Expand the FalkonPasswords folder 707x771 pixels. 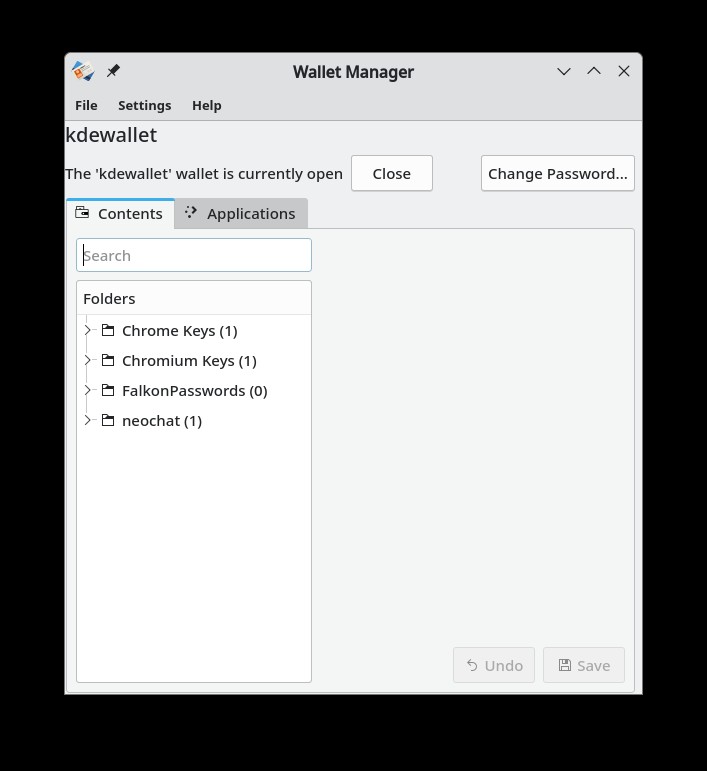(88, 390)
